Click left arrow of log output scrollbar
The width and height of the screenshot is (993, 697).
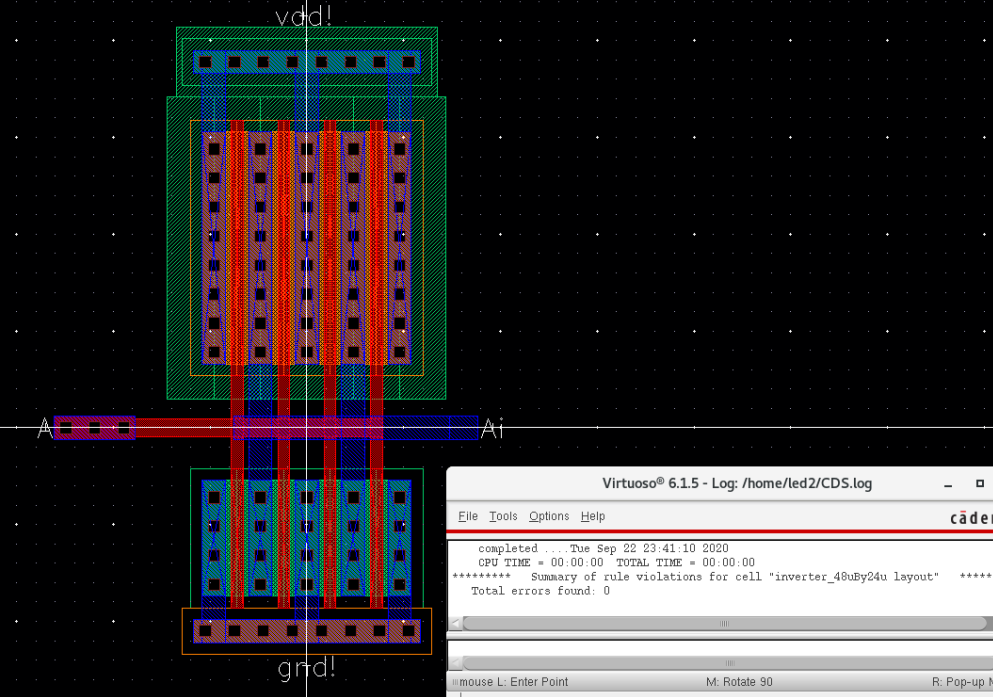[456, 623]
